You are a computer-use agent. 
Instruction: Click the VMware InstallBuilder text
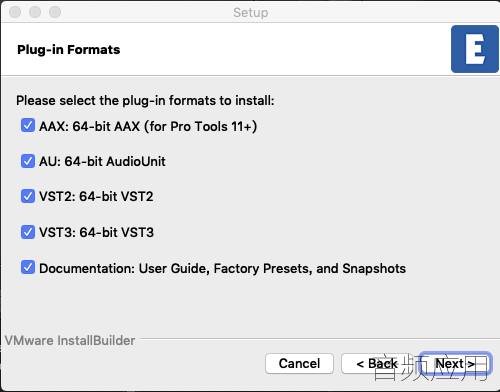pyautogui.click(x=70, y=340)
